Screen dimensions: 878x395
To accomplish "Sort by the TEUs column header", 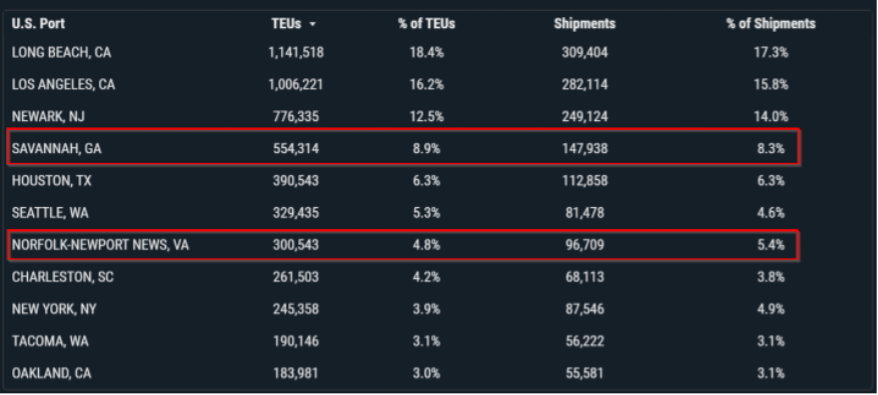I will [287, 24].
